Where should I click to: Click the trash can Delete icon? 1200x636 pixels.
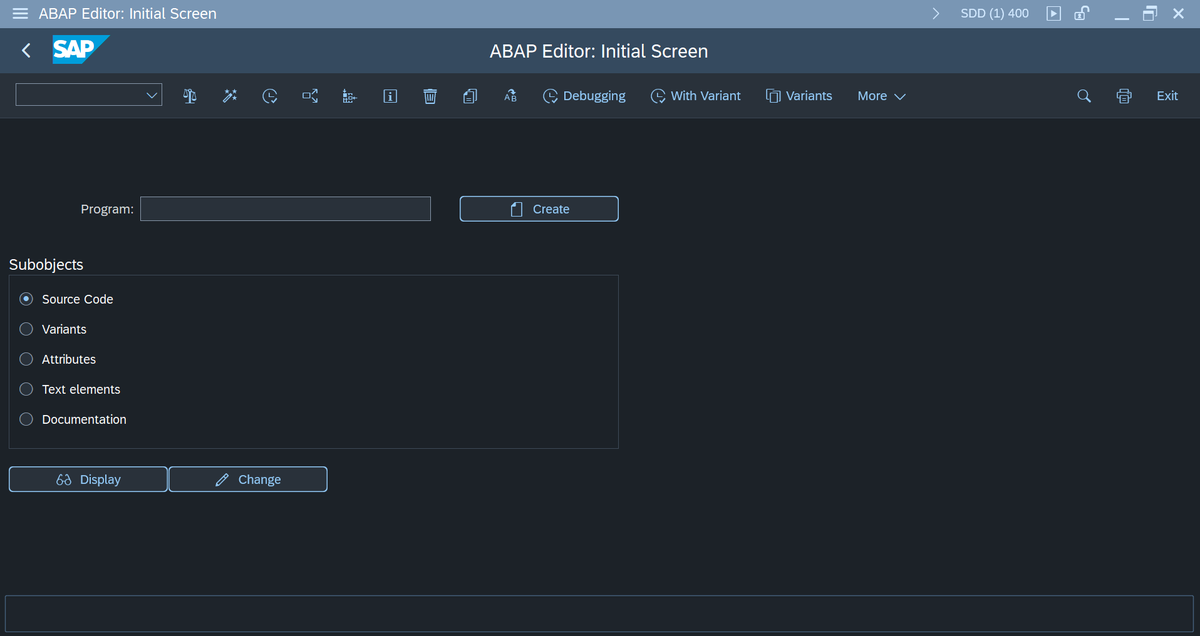[x=430, y=96]
